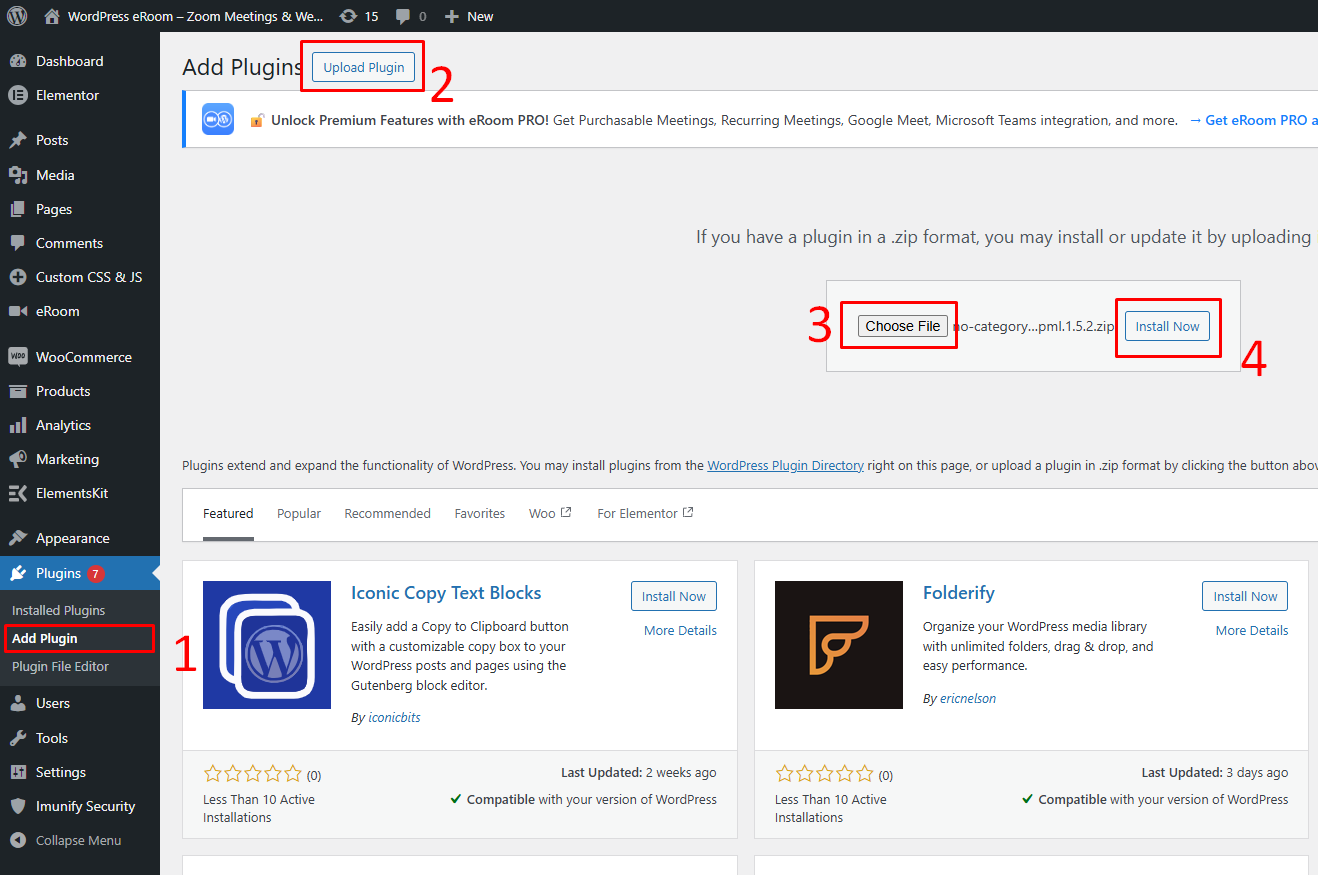This screenshot has height=875, width=1318.
Task: Click the Posts pushpin icon
Action: click(18, 140)
